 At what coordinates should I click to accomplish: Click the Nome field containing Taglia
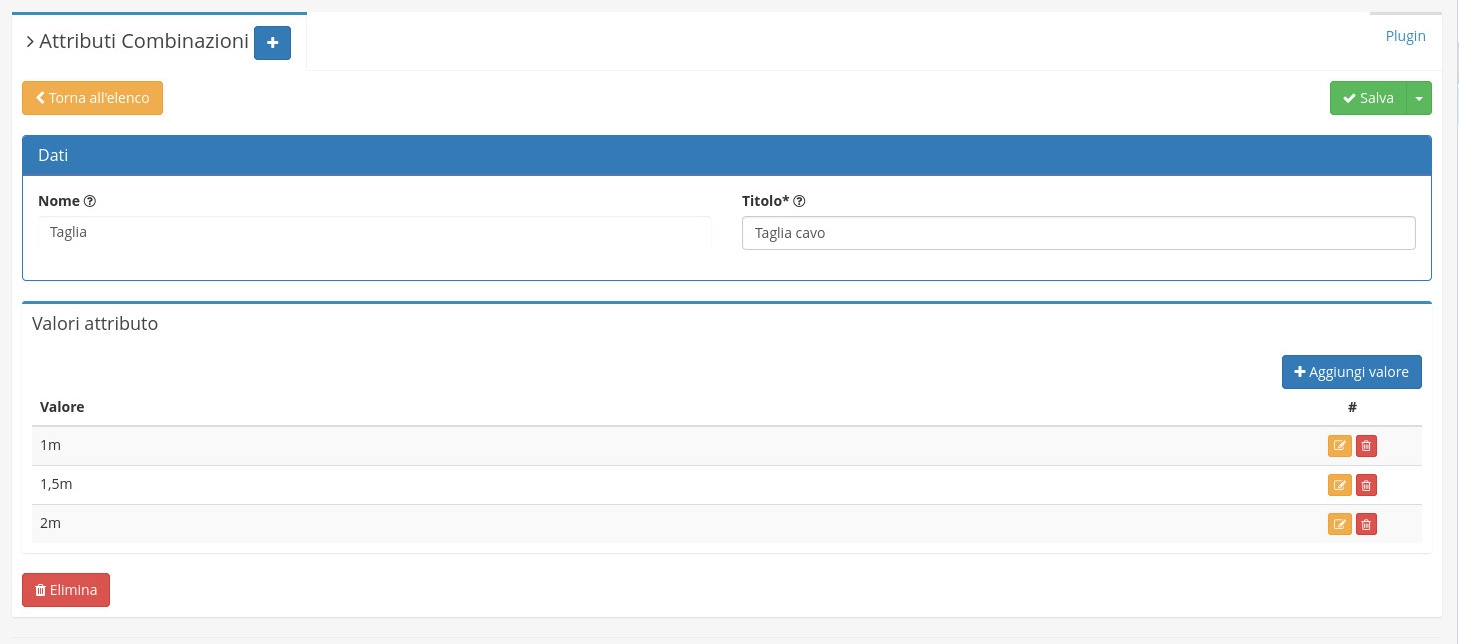point(374,232)
